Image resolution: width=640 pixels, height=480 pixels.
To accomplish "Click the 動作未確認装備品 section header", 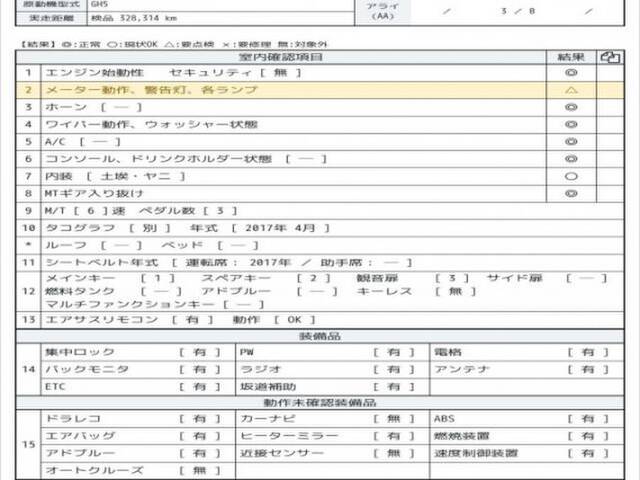I will click(319, 402).
